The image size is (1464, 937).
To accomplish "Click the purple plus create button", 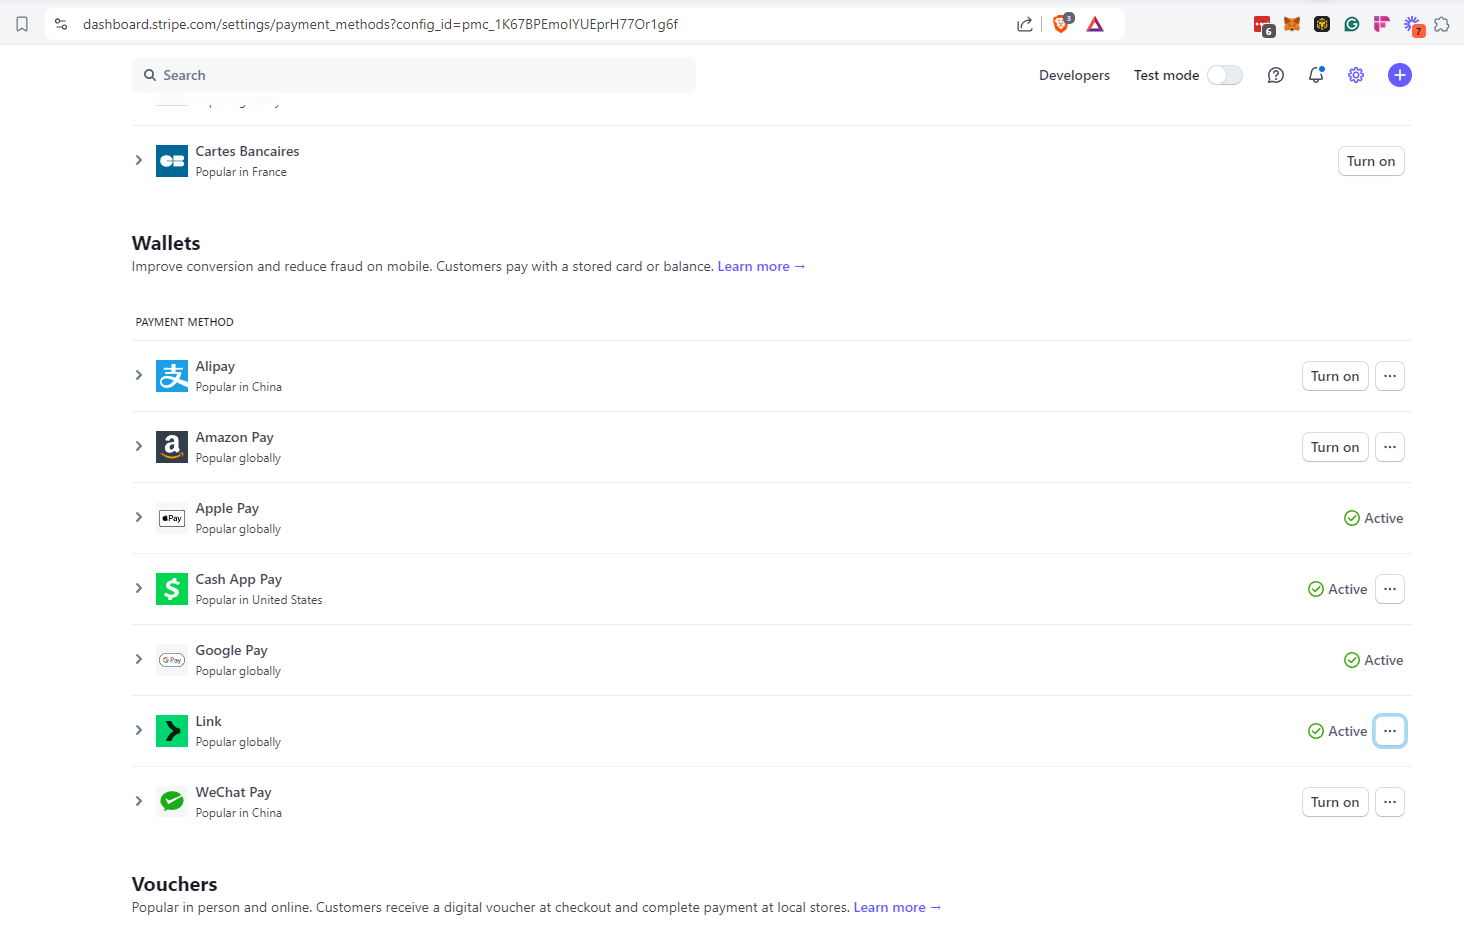I will (x=1400, y=75).
